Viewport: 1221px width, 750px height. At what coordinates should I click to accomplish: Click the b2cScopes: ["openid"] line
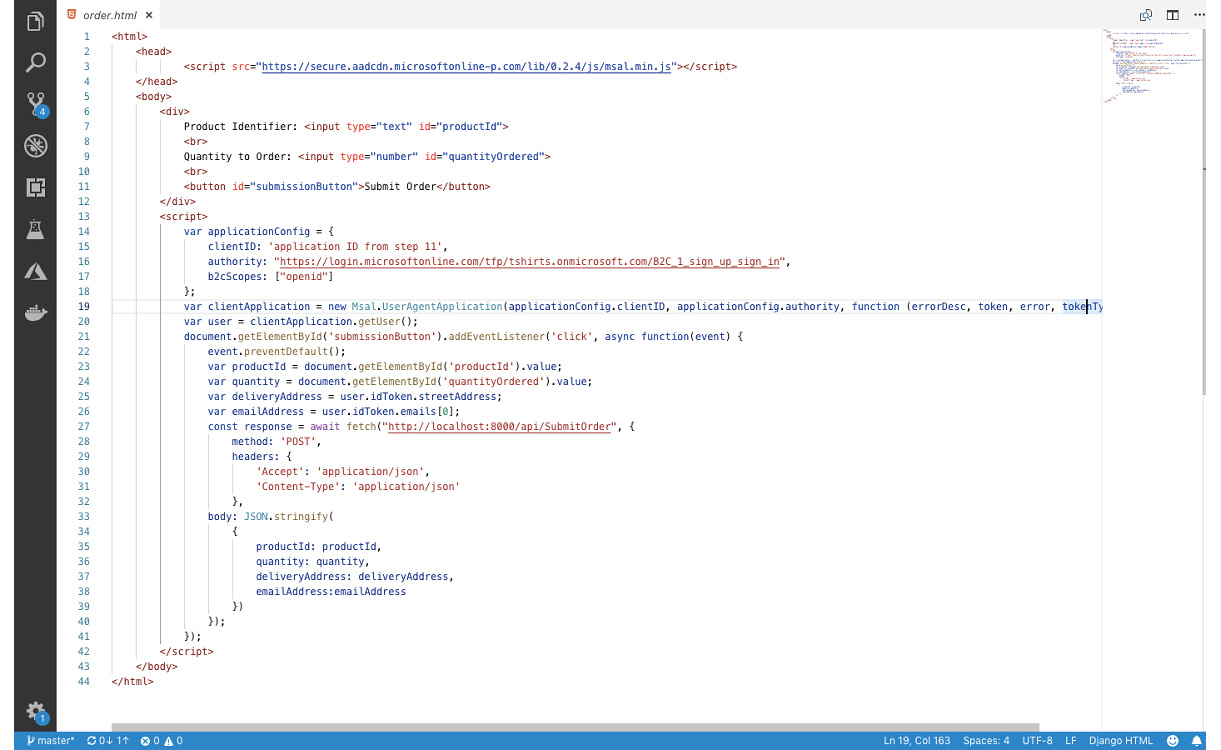[x=270, y=276]
